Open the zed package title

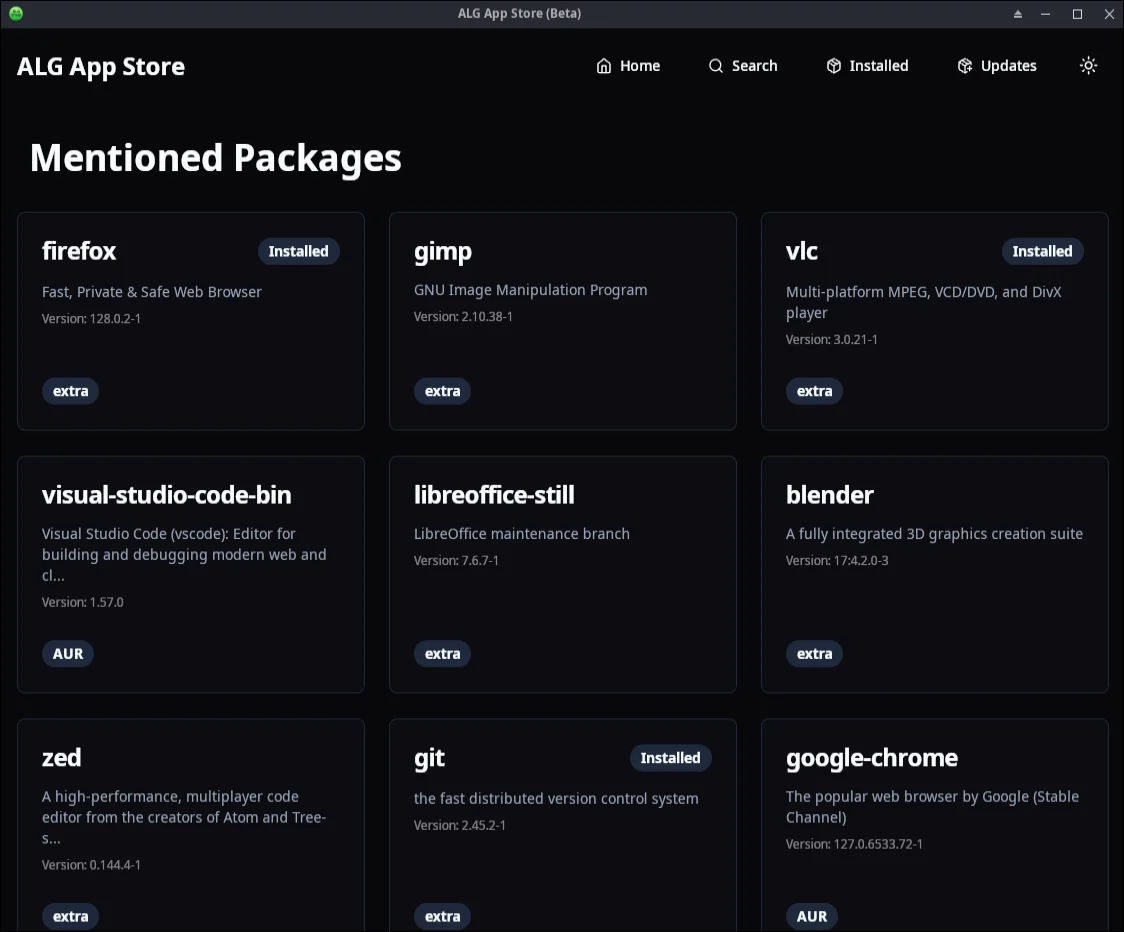point(61,758)
